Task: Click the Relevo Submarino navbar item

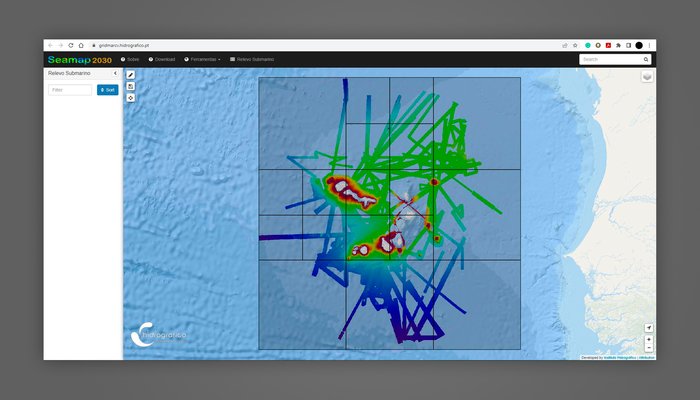Action: [x=252, y=59]
